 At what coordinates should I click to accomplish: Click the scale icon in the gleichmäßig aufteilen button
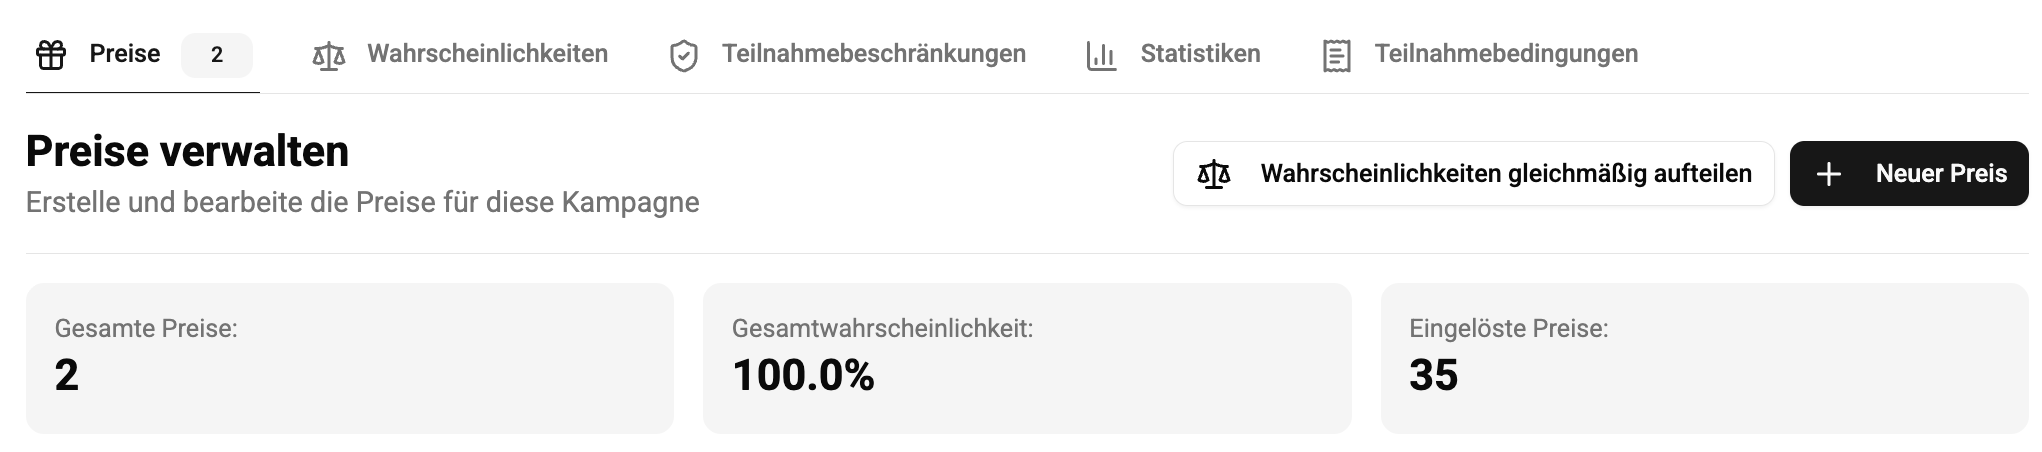(x=1214, y=175)
